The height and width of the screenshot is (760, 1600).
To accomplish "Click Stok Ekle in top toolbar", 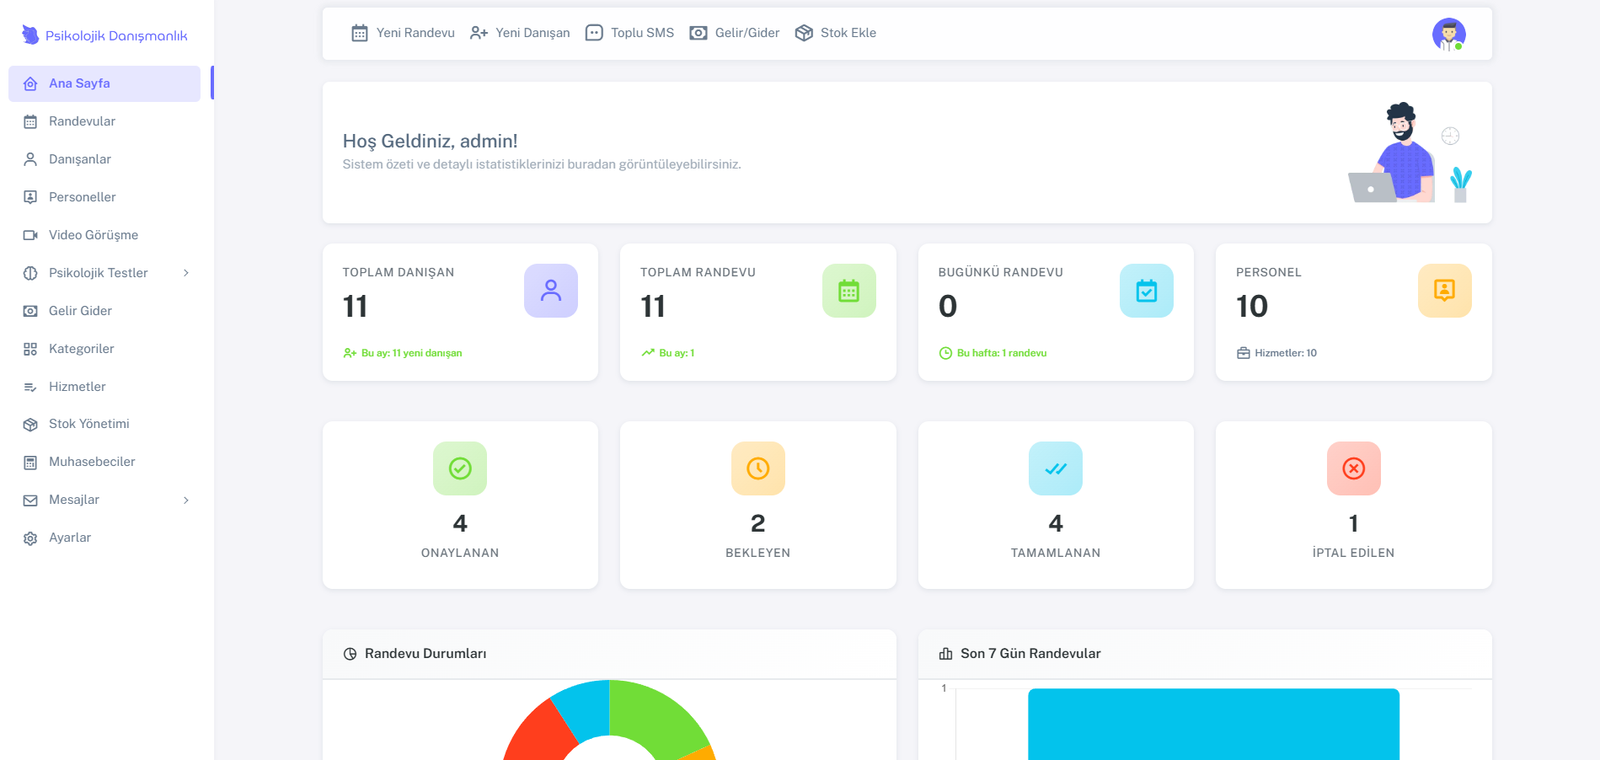I will pos(836,33).
